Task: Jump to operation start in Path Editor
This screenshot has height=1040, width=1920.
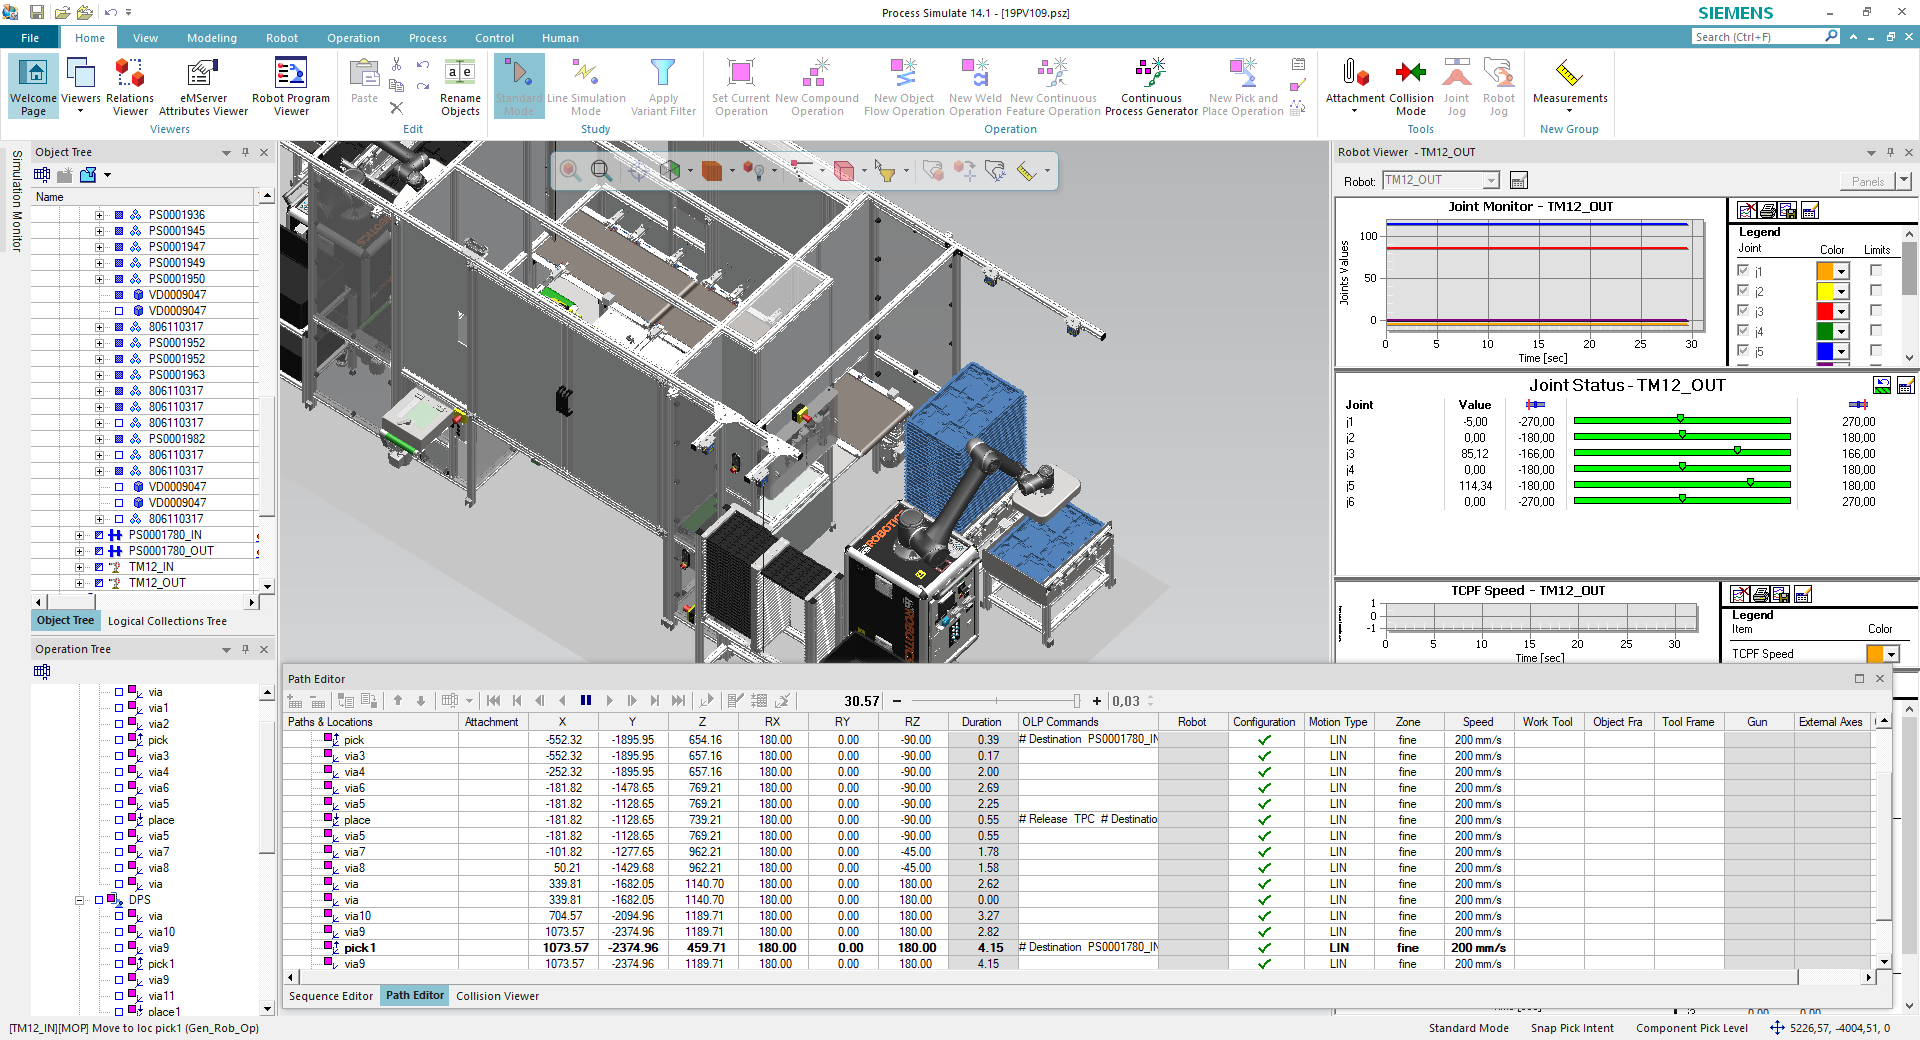Action: pos(494,701)
